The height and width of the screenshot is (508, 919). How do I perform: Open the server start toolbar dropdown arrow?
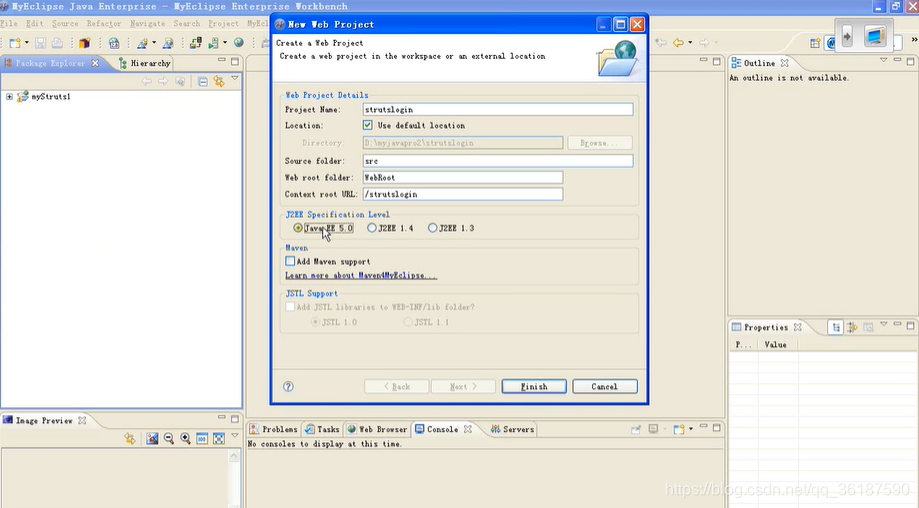pyautogui.click(x=225, y=43)
